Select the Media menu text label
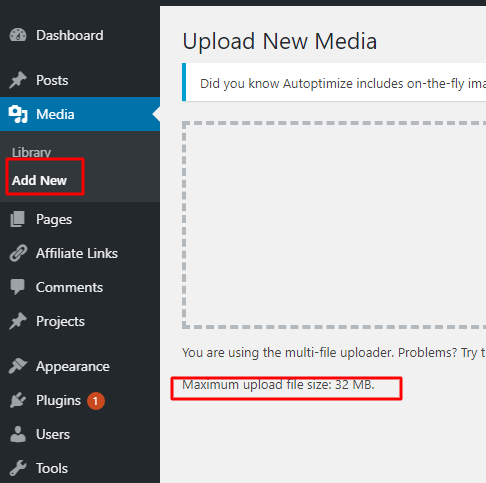The height and width of the screenshot is (483, 486). point(55,114)
